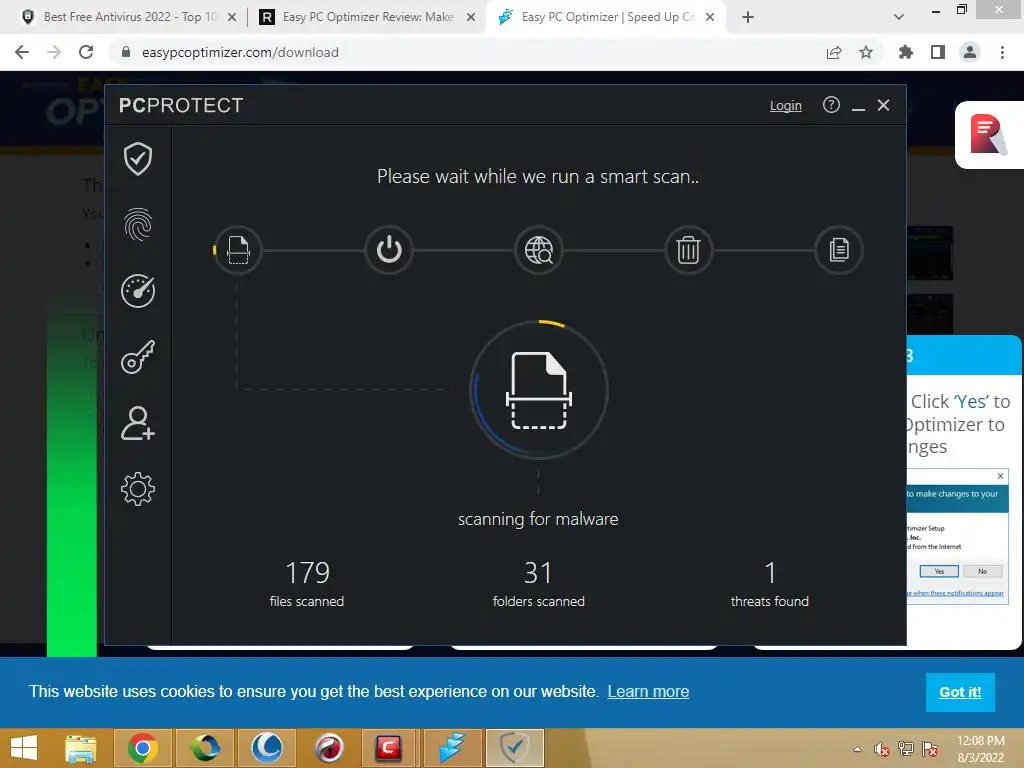The height and width of the screenshot is (768, 1024).
Task: Open Chrome three-dot menu
Action: (1002, 52)
